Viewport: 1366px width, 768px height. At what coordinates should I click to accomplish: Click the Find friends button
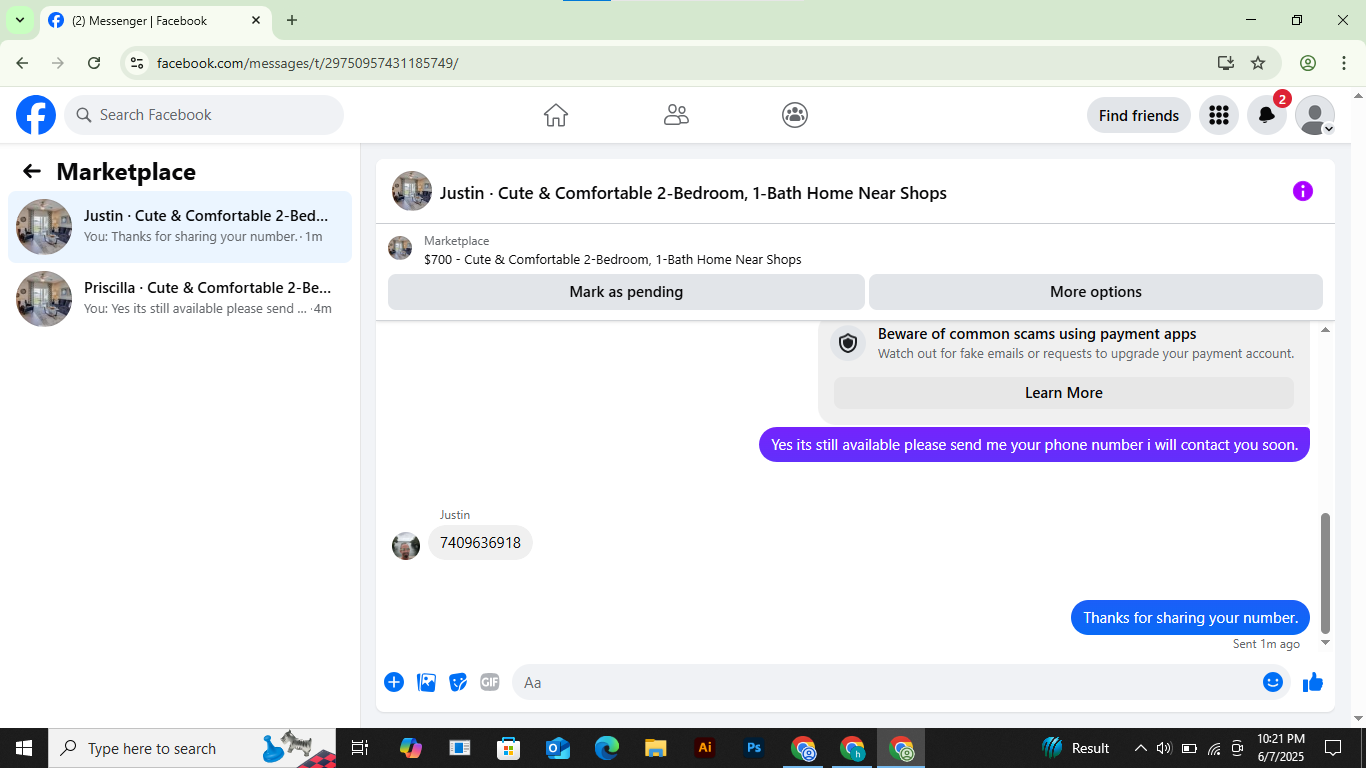pyautogui.click(x=1139, y=115)
